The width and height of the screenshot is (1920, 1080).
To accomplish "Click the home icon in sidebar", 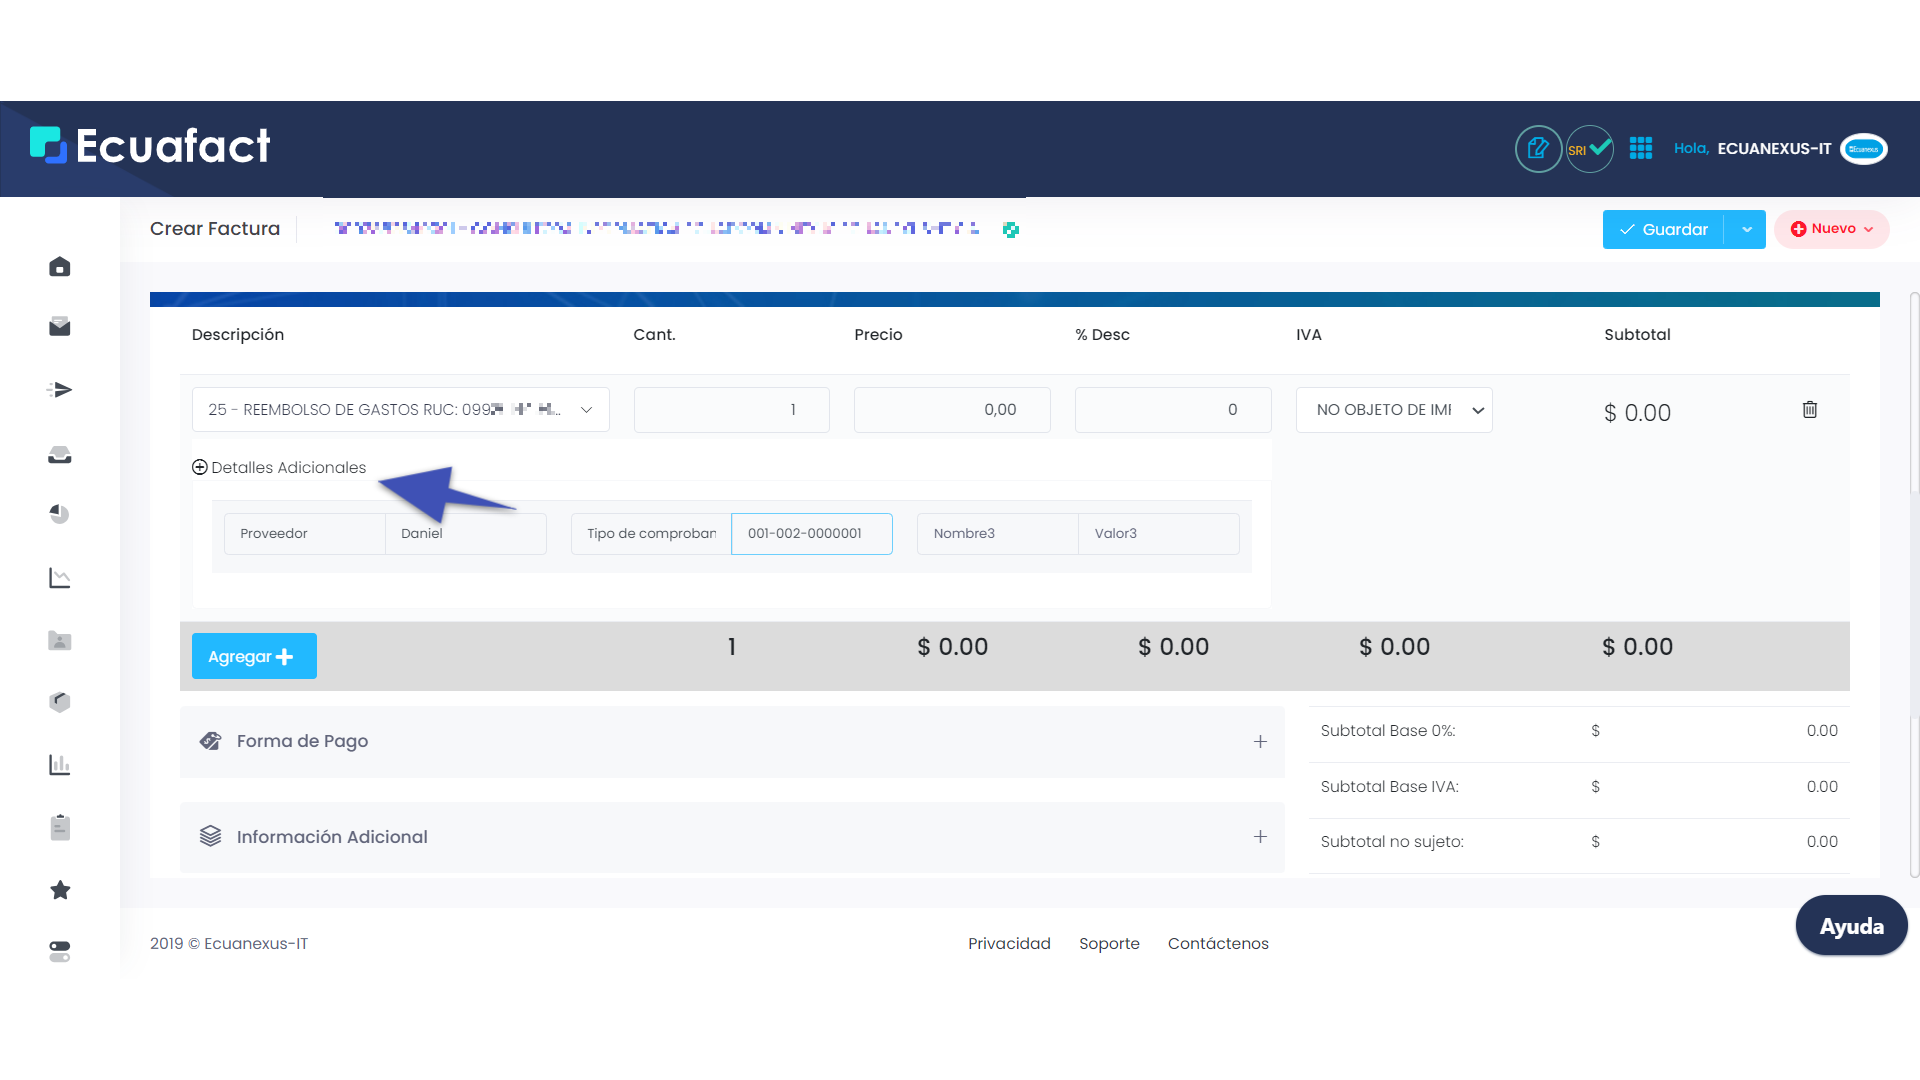I will (x=60, y=267).
